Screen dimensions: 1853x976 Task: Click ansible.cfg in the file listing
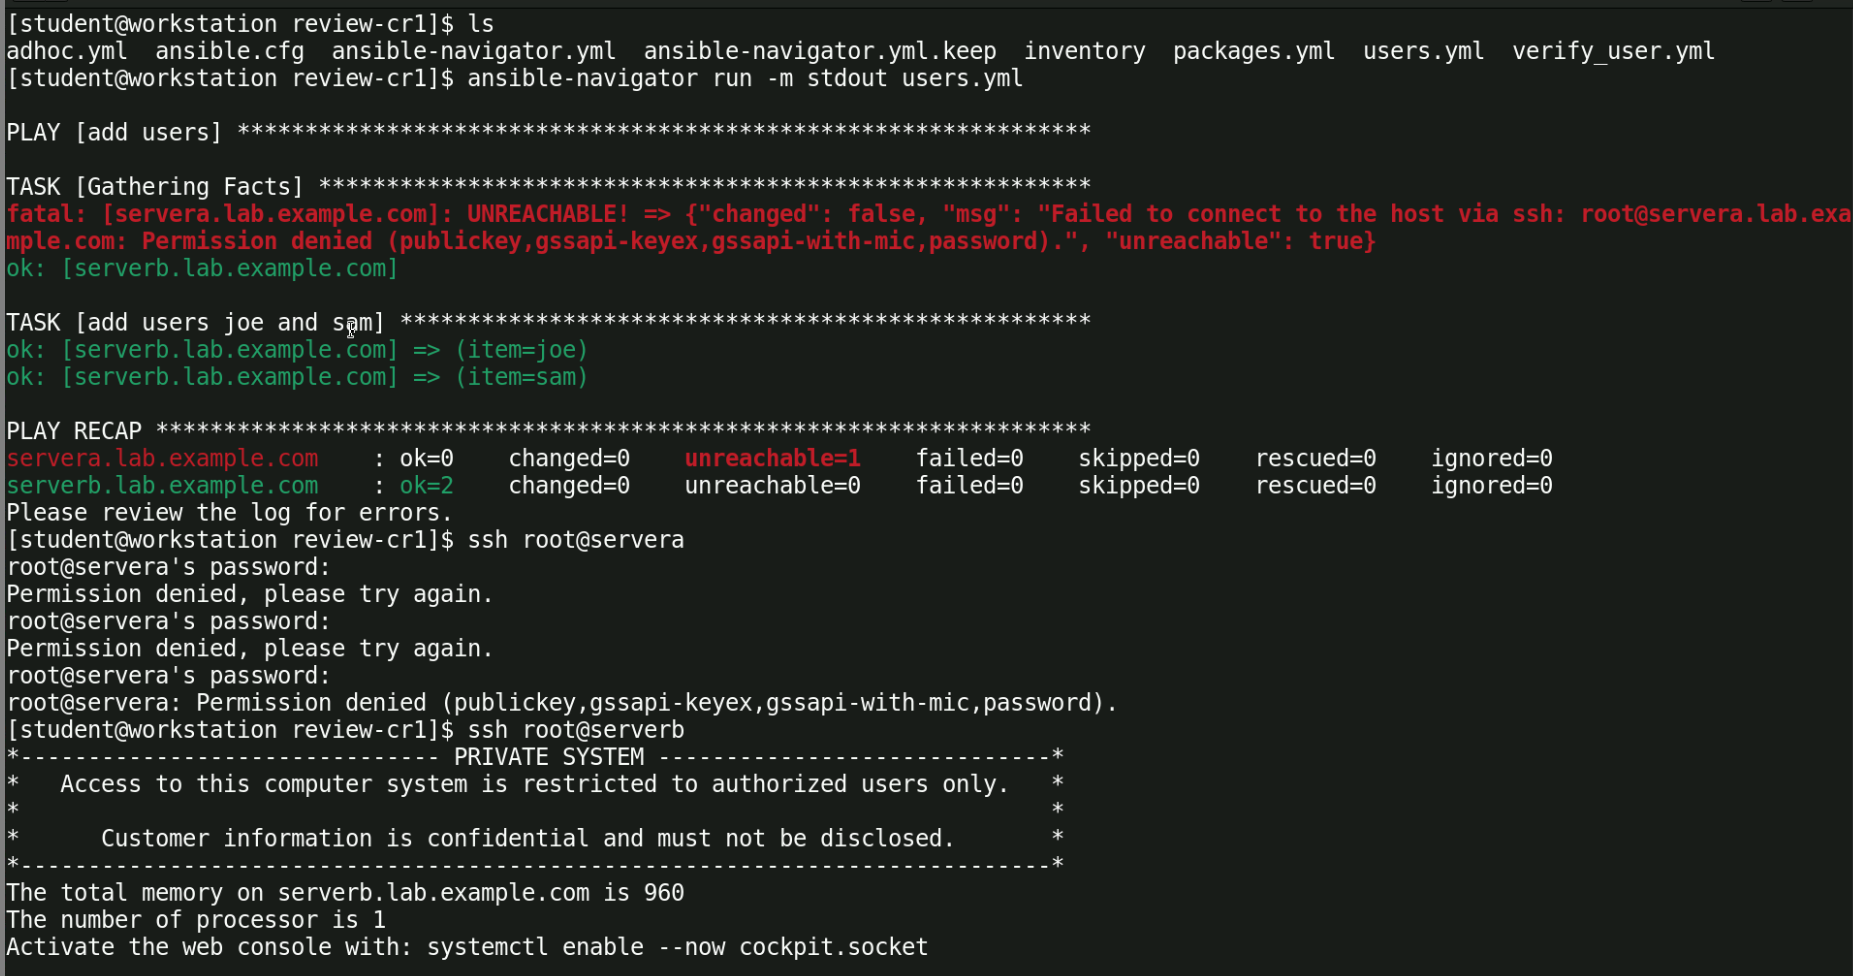pyautogui.click(x=229, y=51)
